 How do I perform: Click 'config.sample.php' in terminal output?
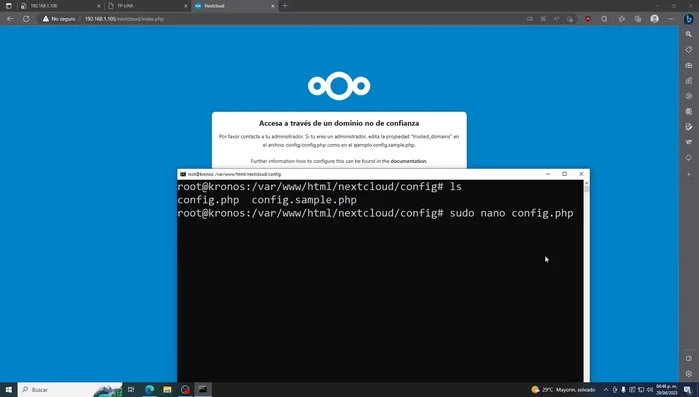click(304, 200)
